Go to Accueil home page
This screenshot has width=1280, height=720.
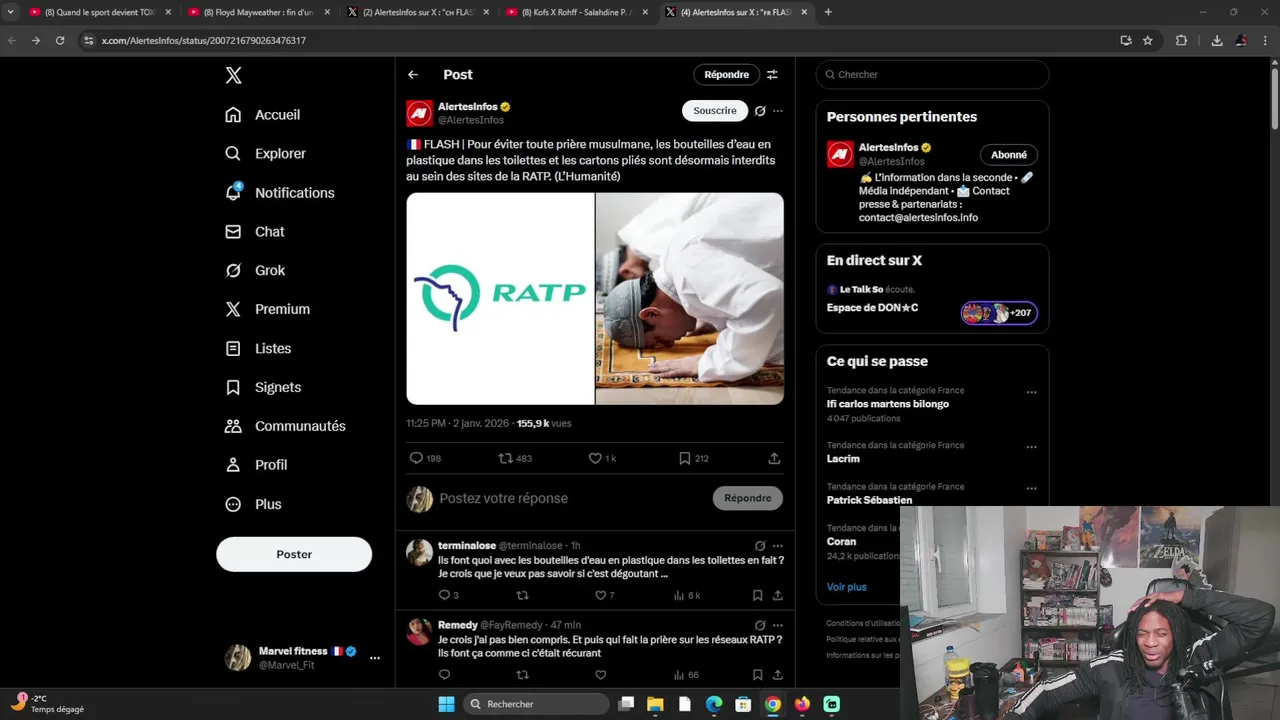pyautogui.click(x=262, y=115)
